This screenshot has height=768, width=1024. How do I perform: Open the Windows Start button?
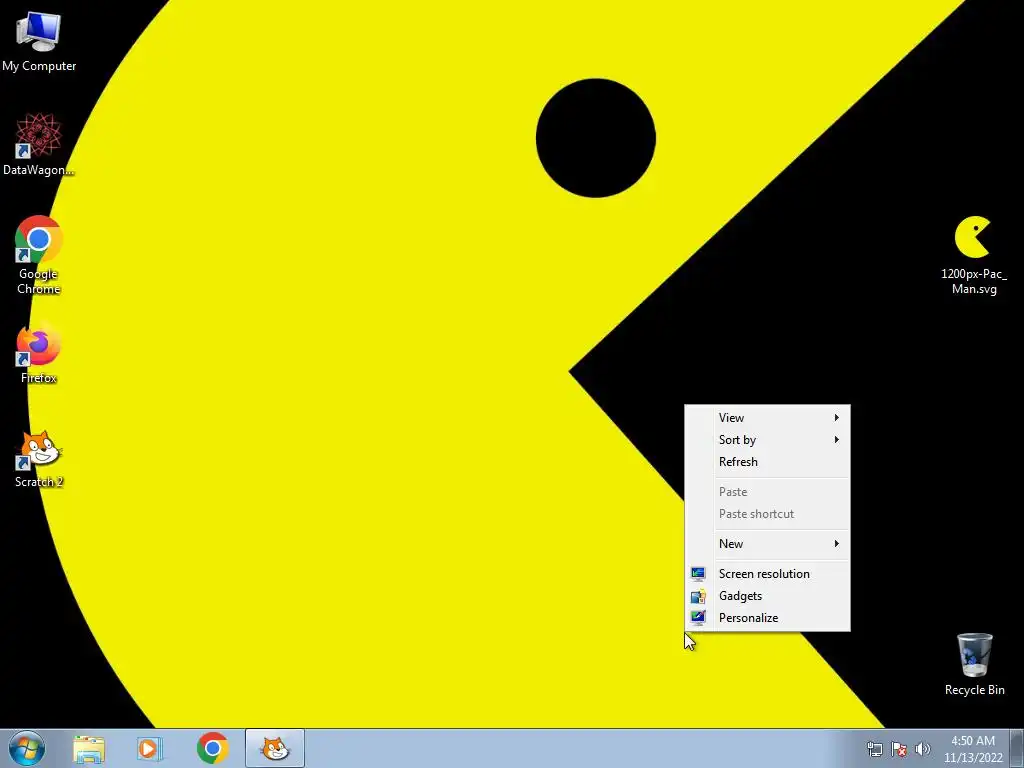[x=27, y=748]
